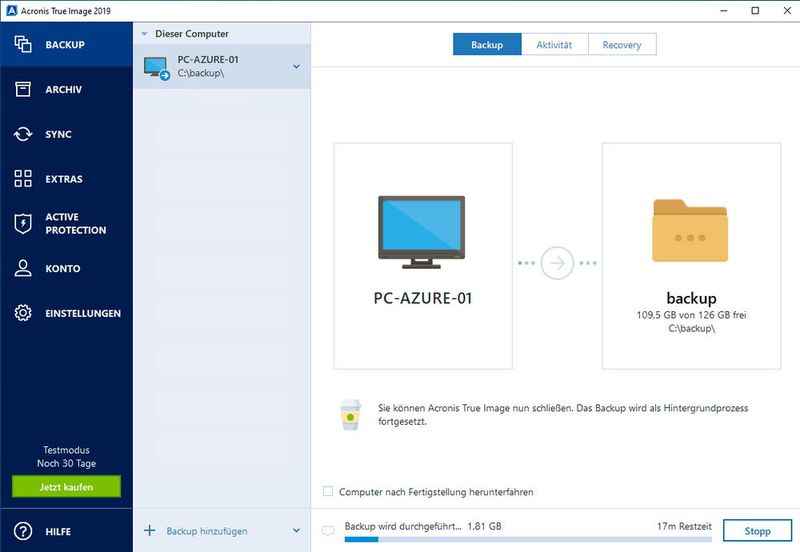Screen dimensions: 800x552
Task: Select SYNC in the sidebar
Action: coord(66,134)
